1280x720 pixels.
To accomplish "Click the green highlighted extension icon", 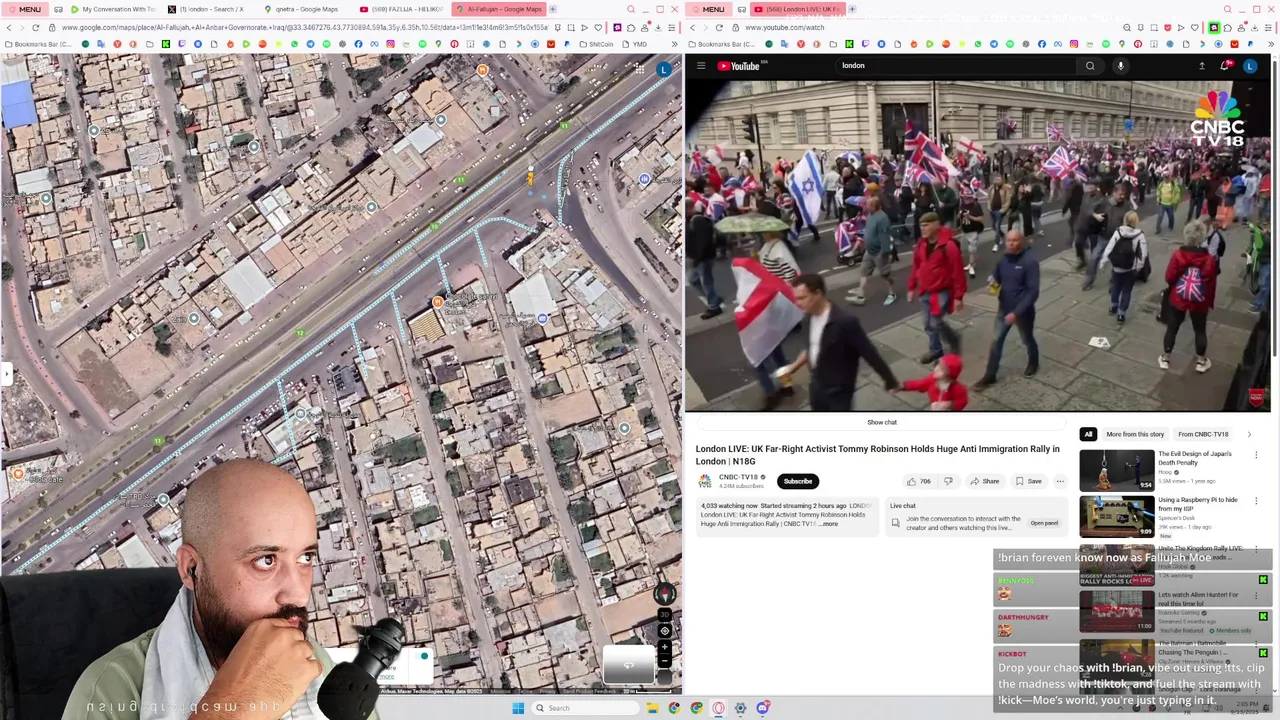I will 1214,28.
